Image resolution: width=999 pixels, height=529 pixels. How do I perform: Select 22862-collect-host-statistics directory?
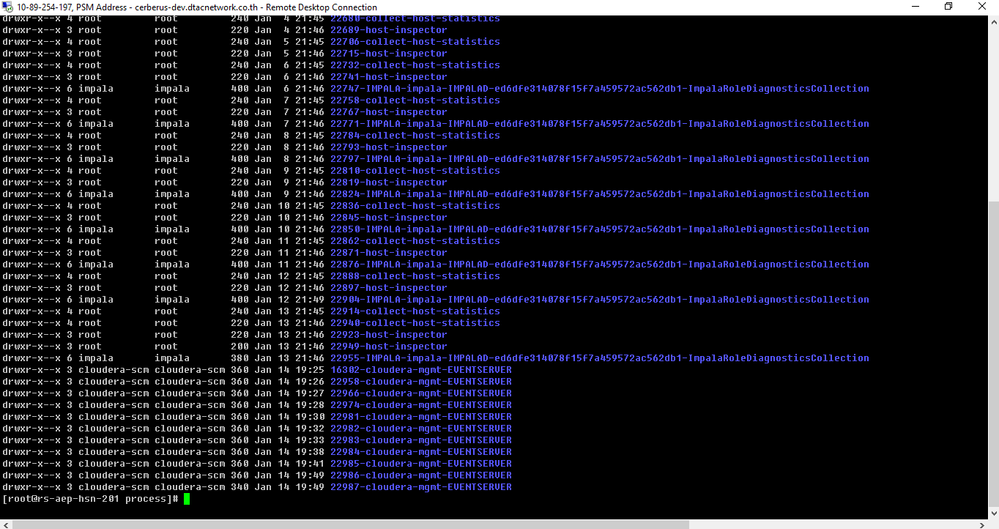tap(415, 241)
